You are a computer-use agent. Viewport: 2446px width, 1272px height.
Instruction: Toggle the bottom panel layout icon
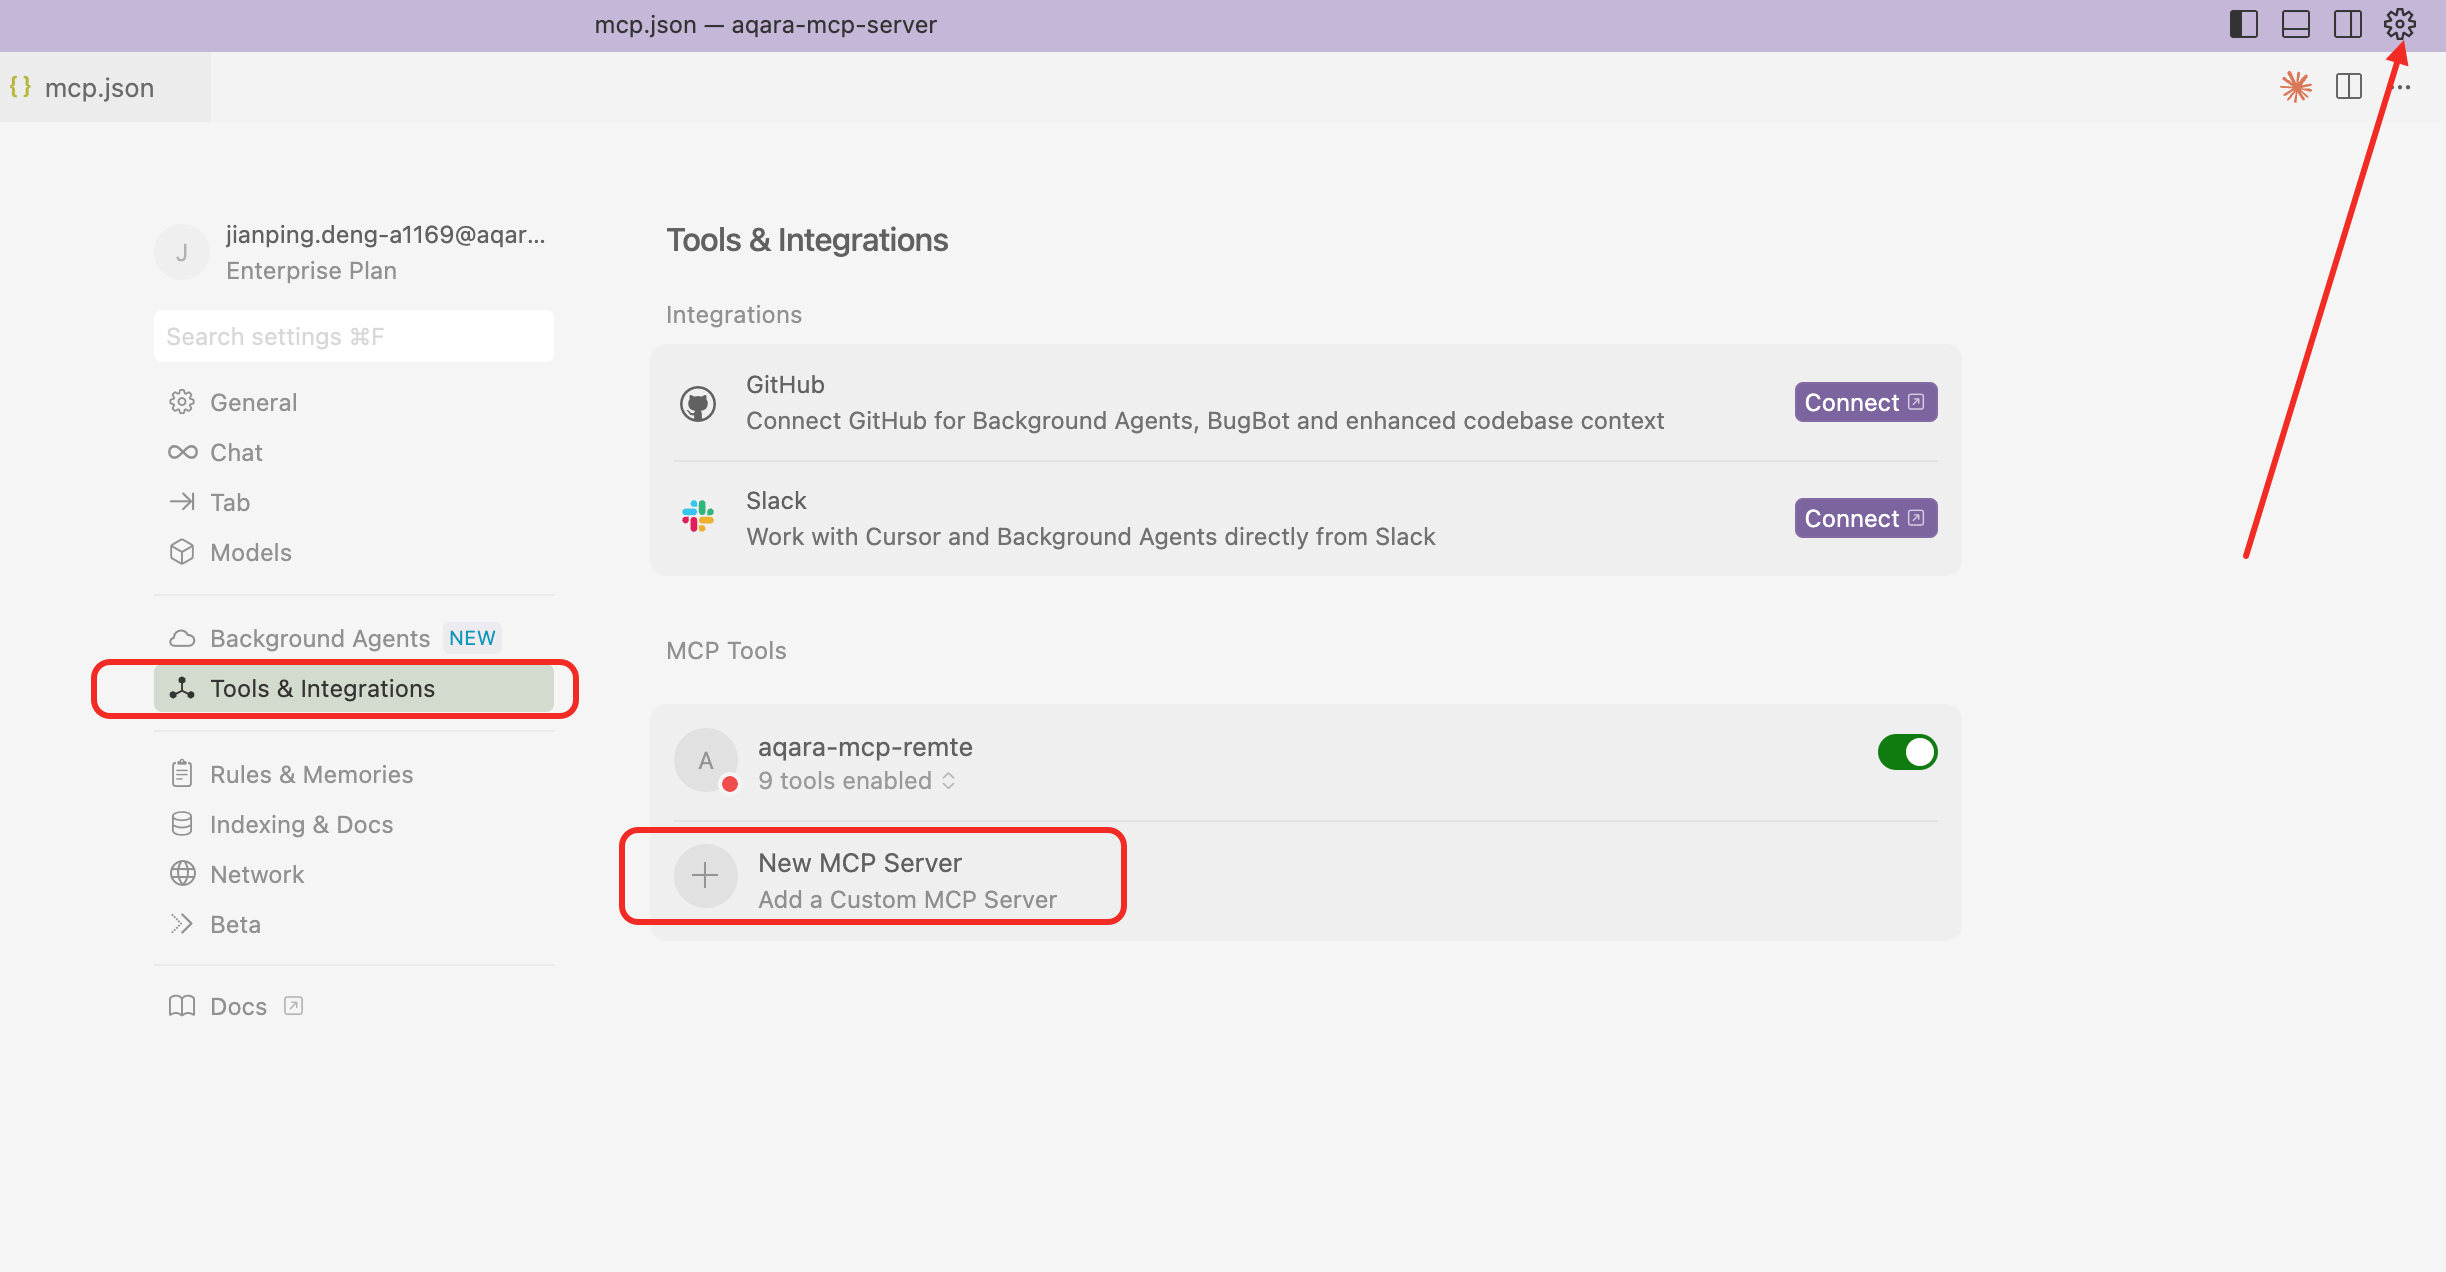2295,24
